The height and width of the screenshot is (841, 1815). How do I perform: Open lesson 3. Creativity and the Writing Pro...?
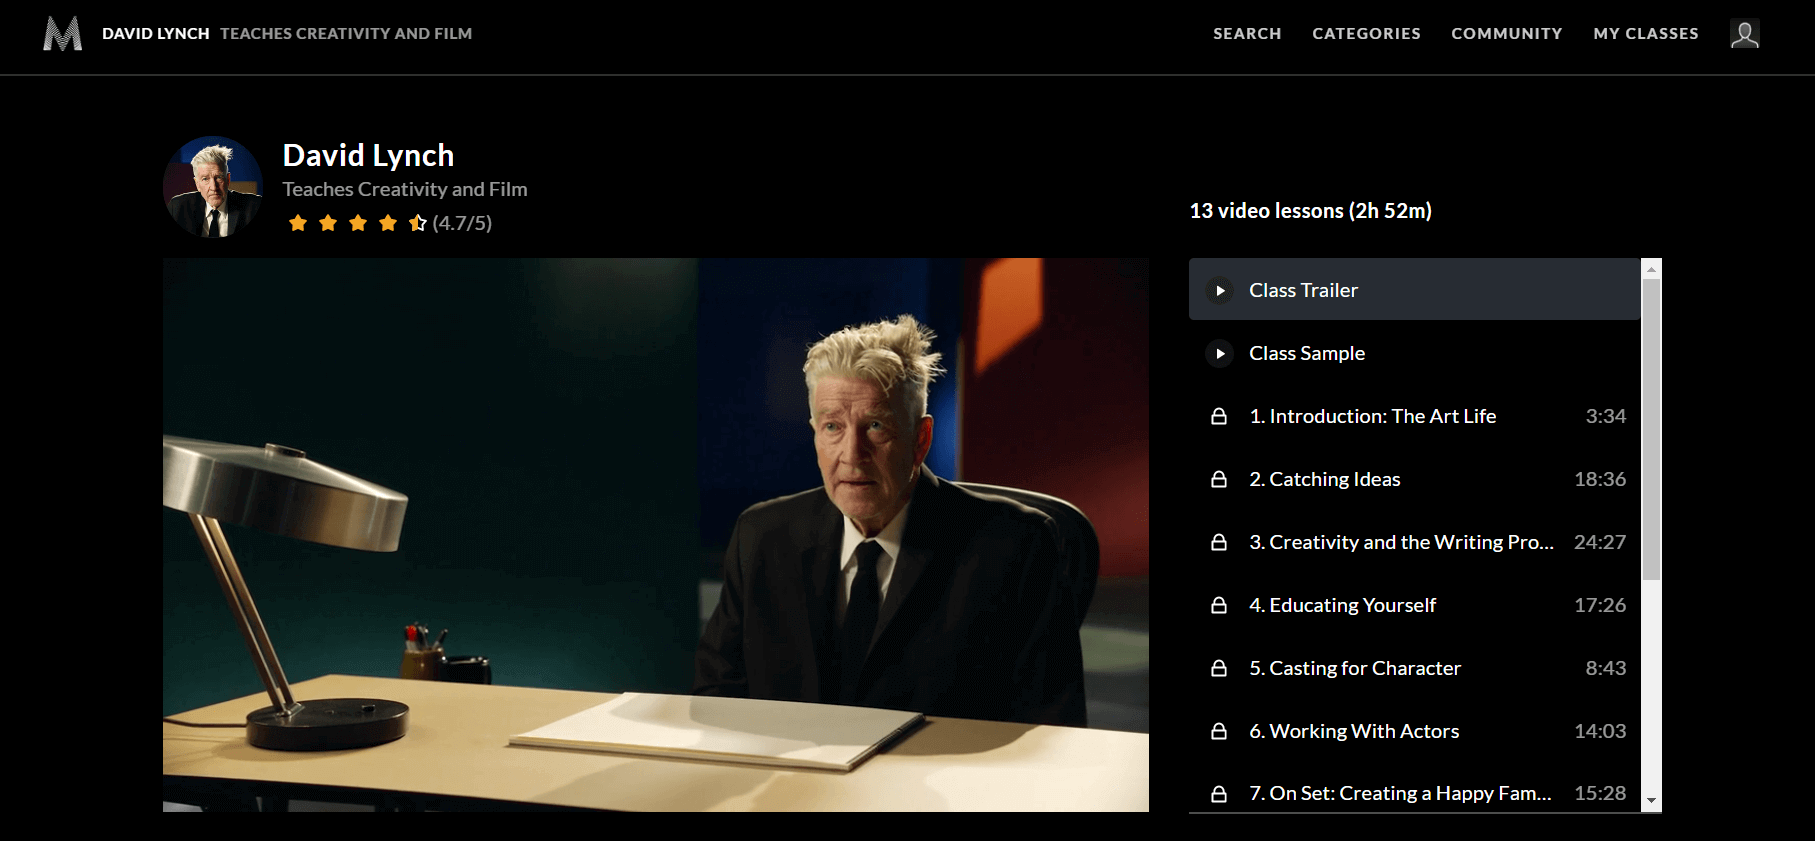(x=1415, y=542)
